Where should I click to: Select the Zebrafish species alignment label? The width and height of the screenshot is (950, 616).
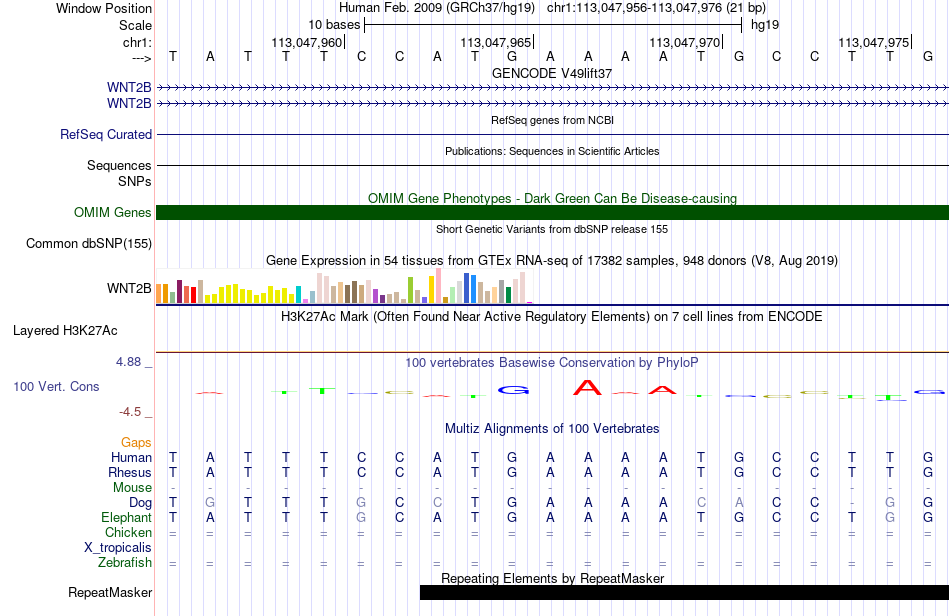tap(125, 563)
